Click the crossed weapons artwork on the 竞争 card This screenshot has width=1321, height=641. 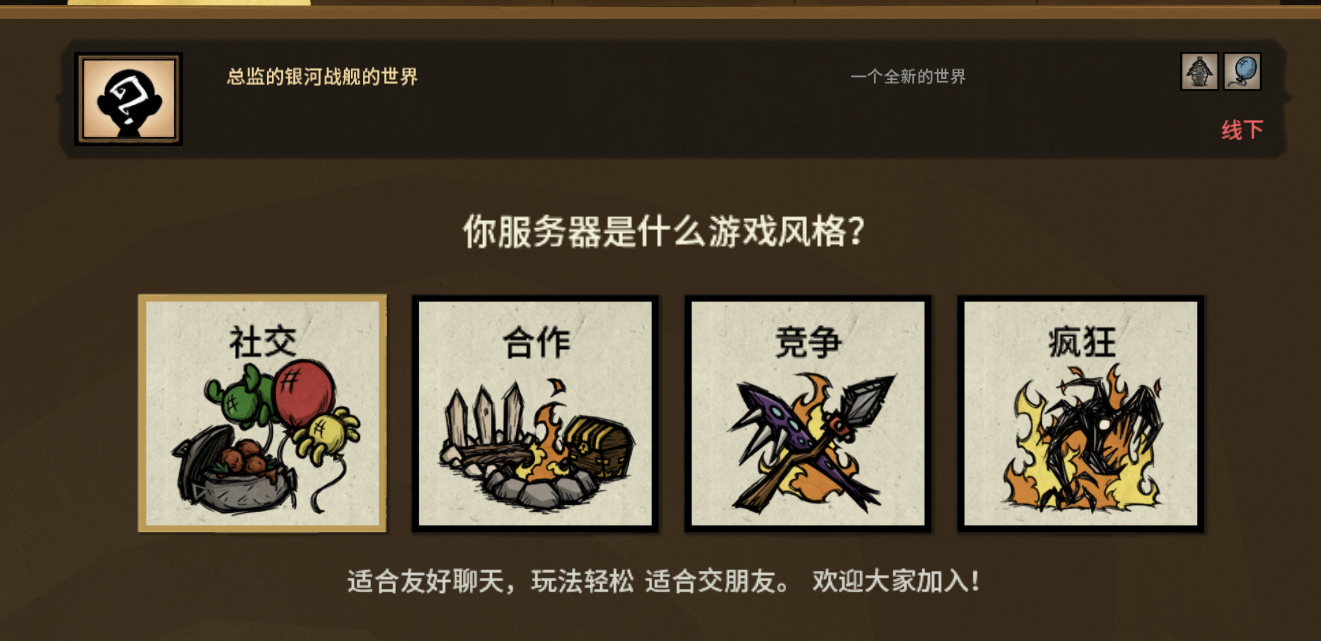808,440
